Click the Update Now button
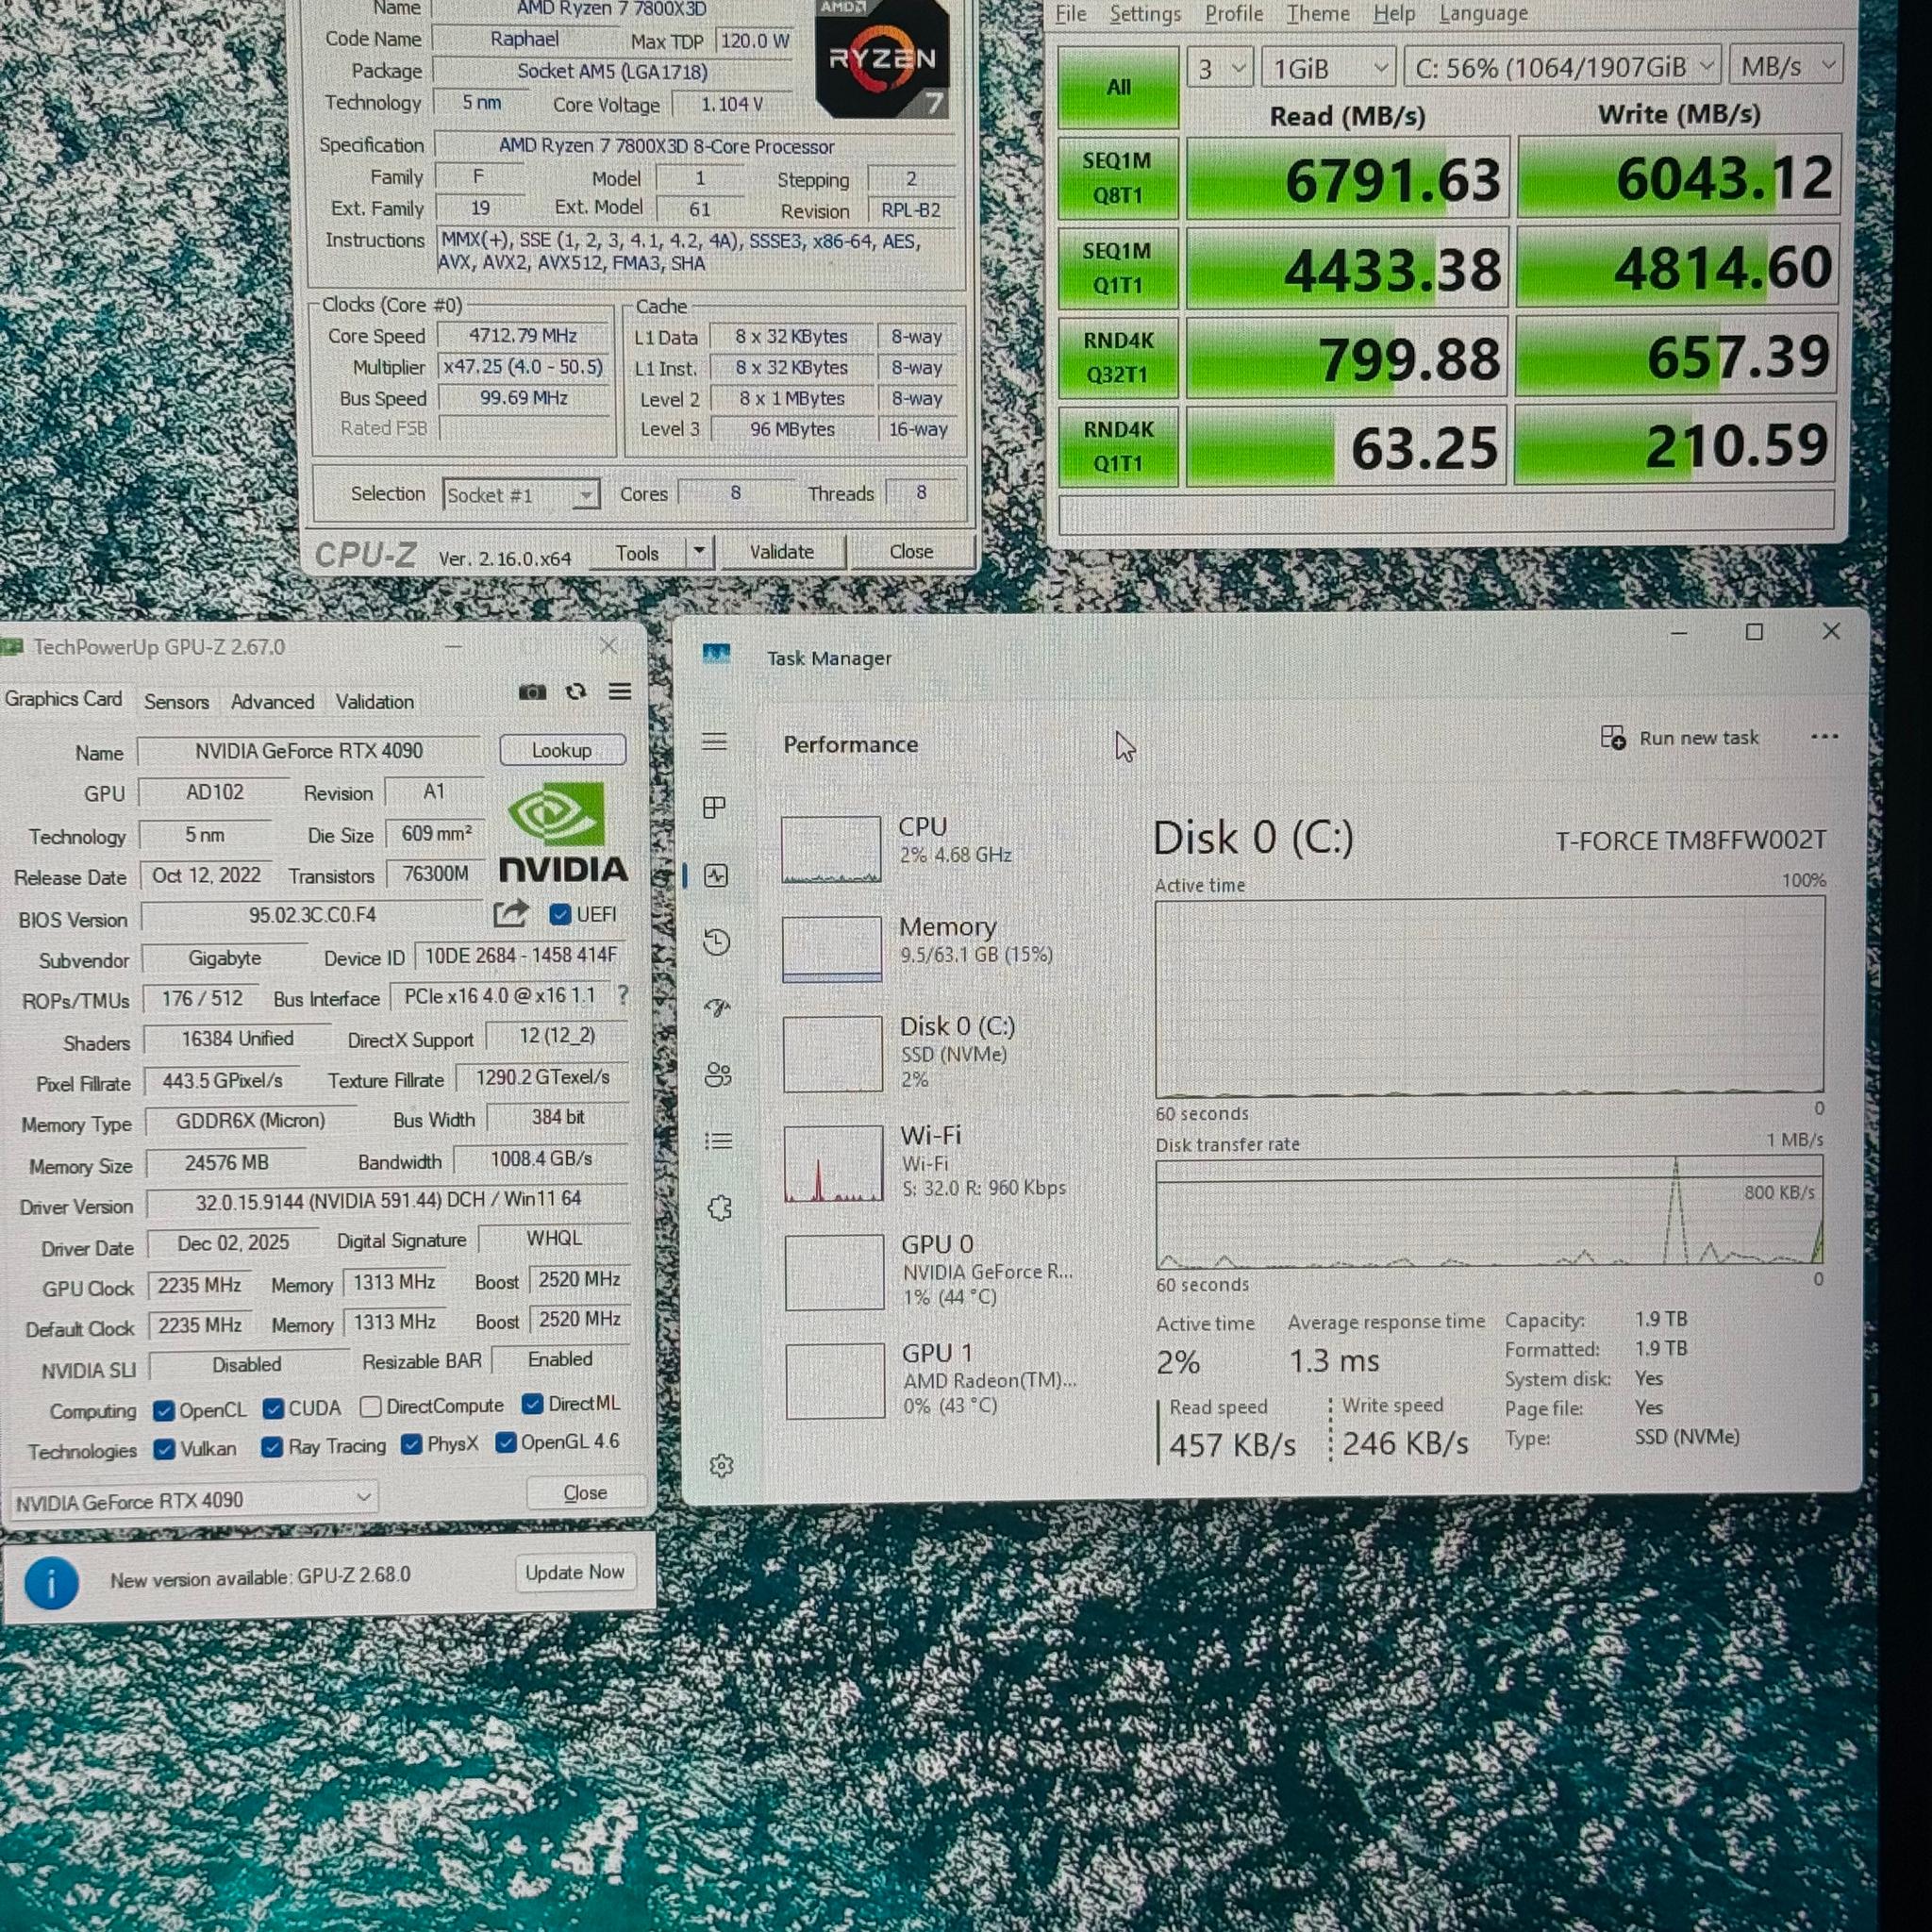 click(x=574, y=1572)
